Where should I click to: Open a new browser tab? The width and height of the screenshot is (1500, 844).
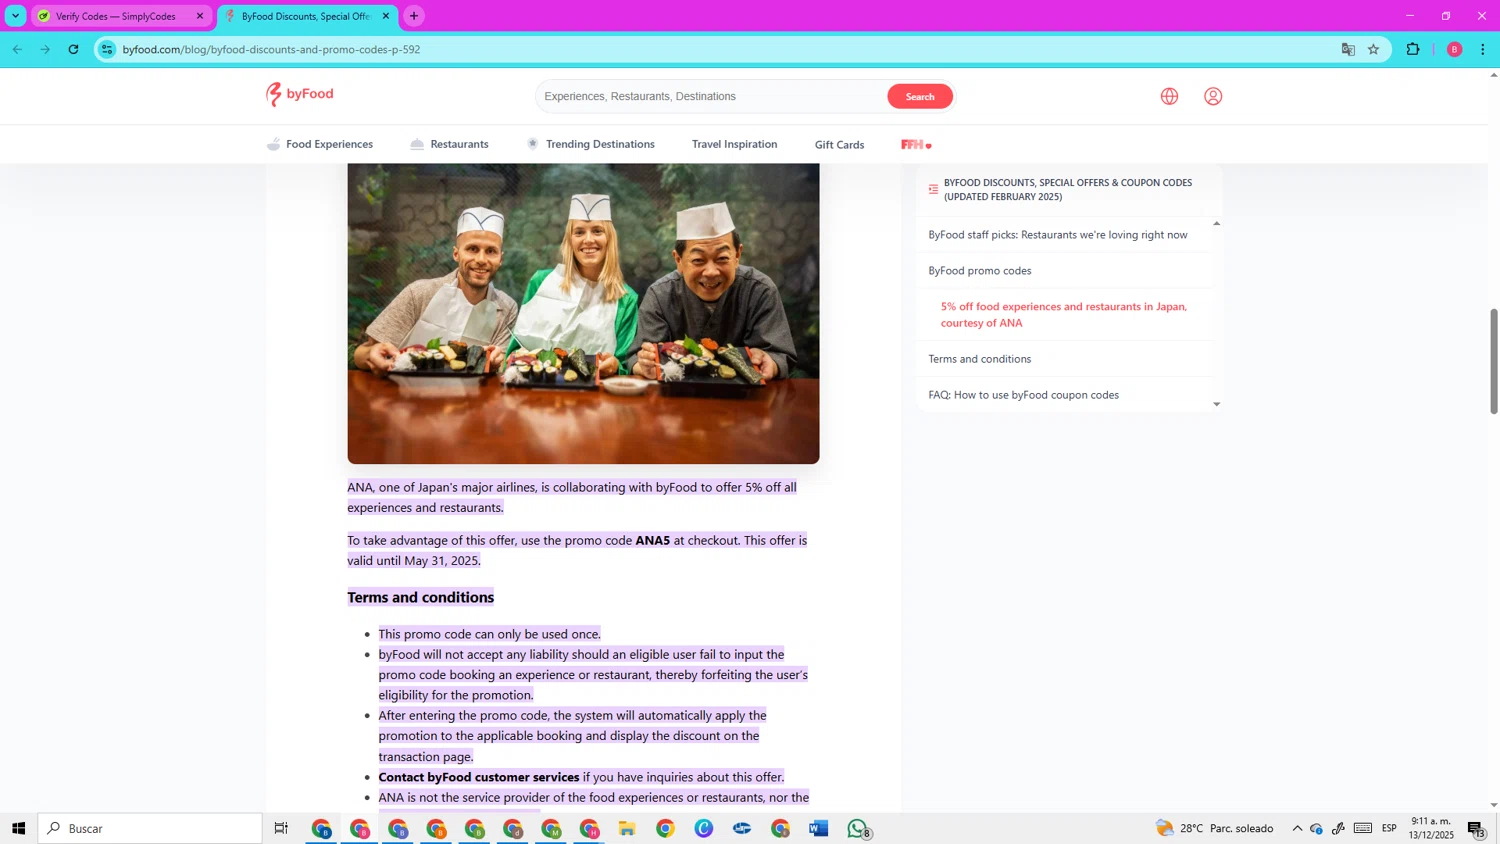414,16
